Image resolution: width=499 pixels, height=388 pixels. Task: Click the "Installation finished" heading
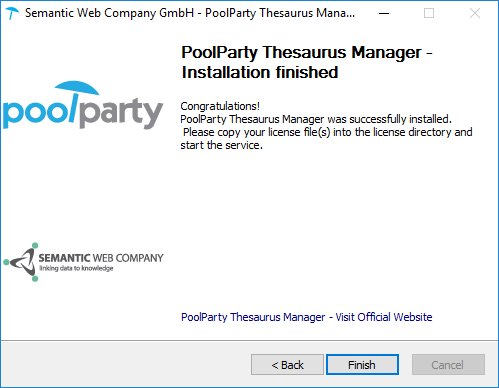tap(260, 72)
